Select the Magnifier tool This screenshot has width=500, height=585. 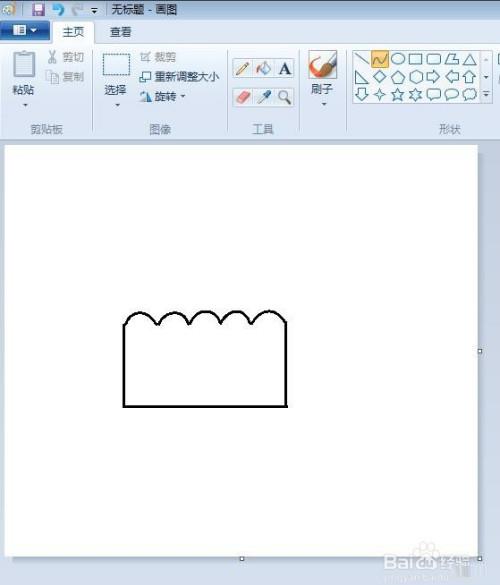284,97
